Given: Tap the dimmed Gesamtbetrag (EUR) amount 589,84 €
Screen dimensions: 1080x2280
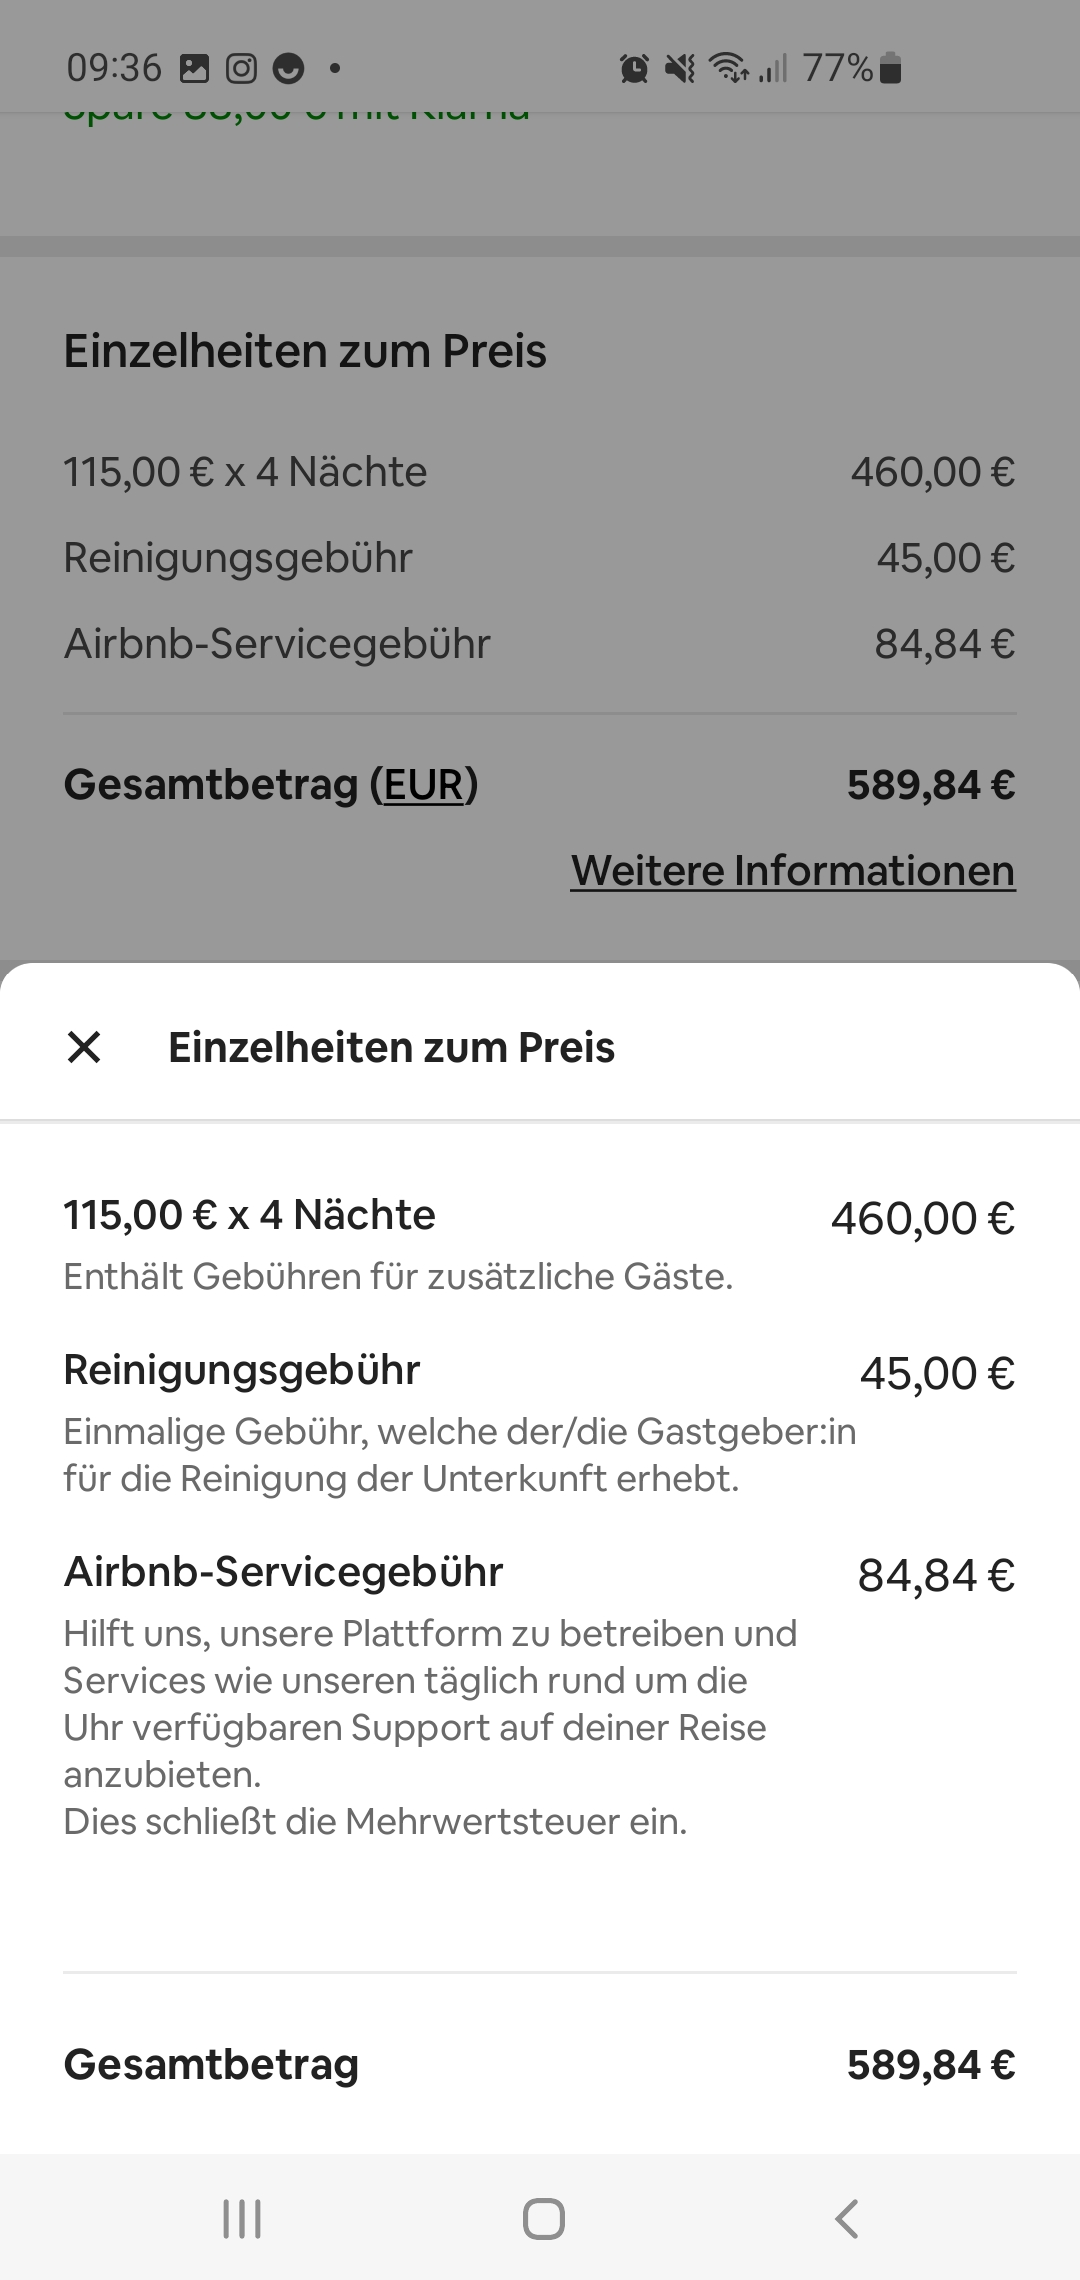Looking at the screenshot, I should (930, 785).
